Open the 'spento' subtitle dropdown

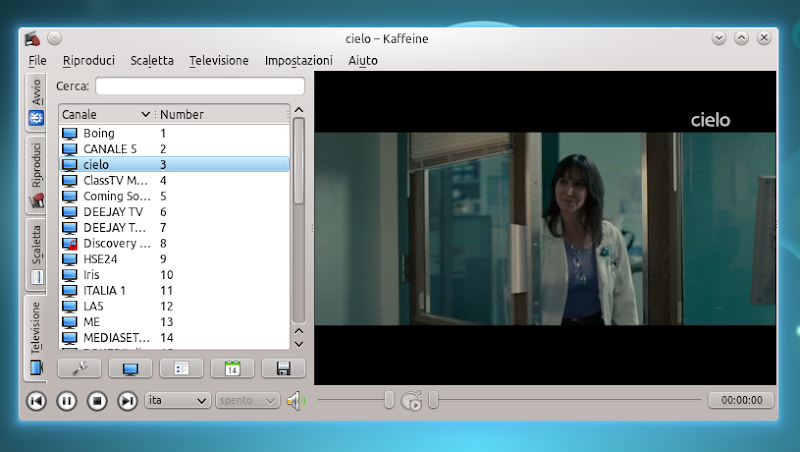247,400
